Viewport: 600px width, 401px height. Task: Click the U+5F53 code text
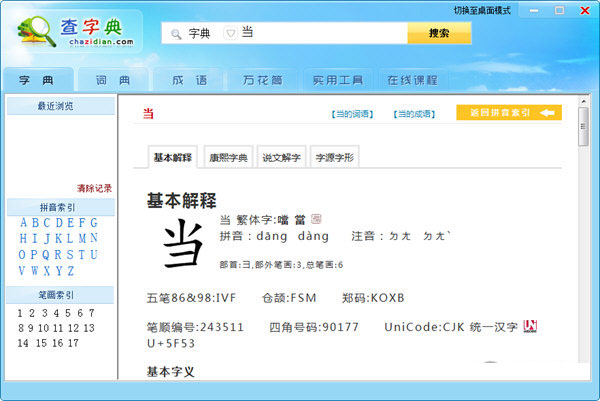tap(171, 344)
